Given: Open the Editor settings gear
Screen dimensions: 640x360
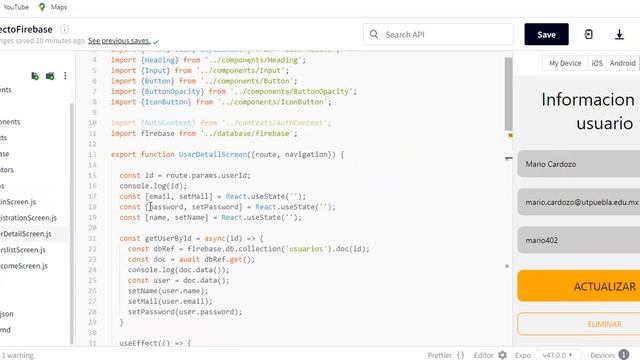Looking at the screenshot, I should tap(502, 355).
